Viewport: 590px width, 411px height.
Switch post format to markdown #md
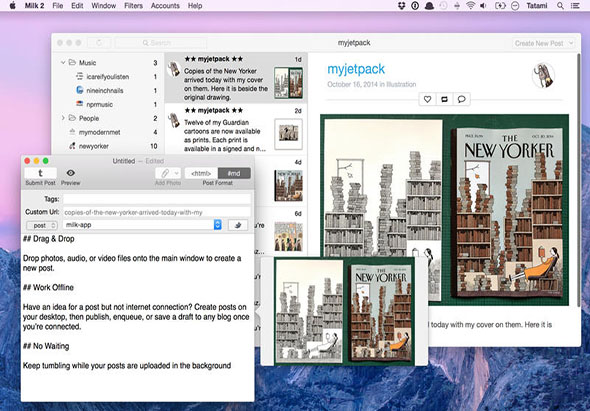234,173
